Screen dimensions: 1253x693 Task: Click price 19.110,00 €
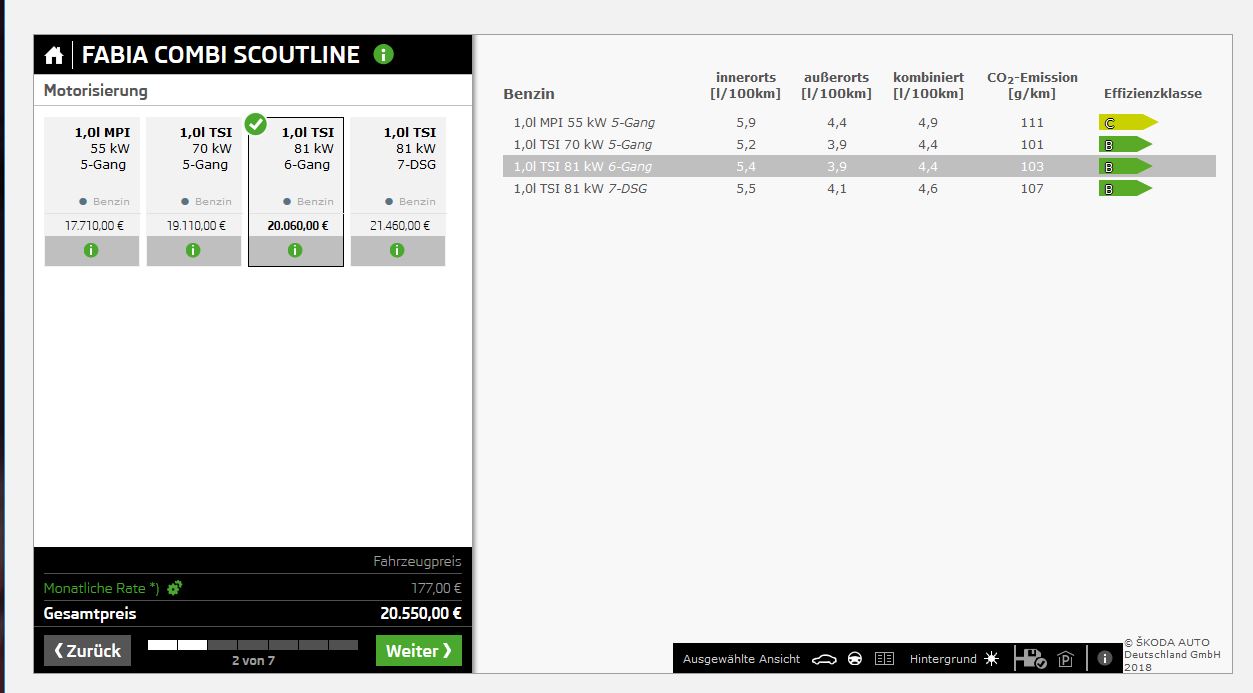[196, 226]
